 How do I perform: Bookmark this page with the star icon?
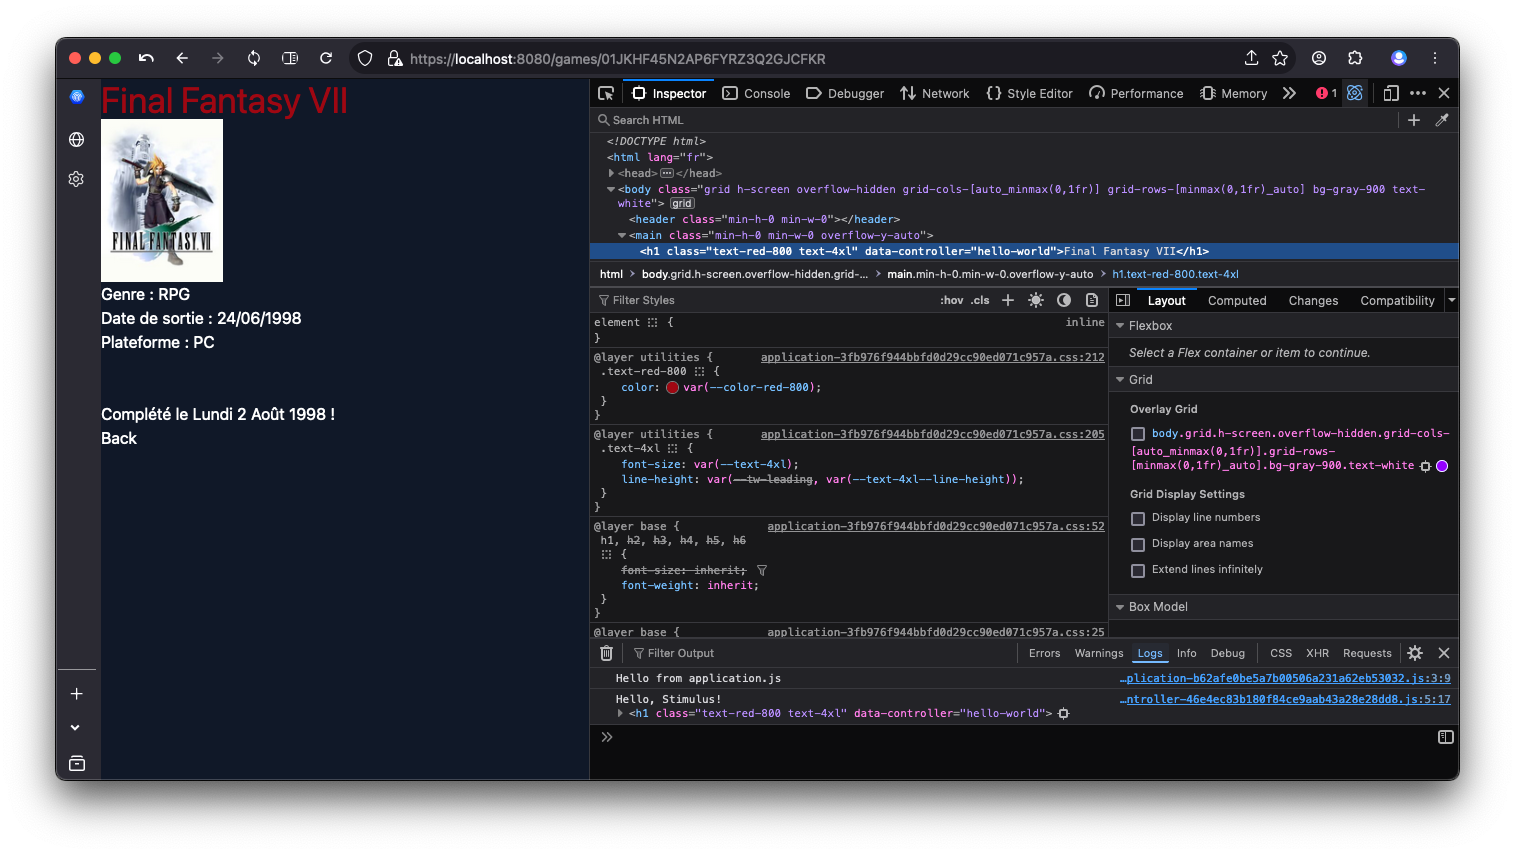click(x=1280, y=58)
